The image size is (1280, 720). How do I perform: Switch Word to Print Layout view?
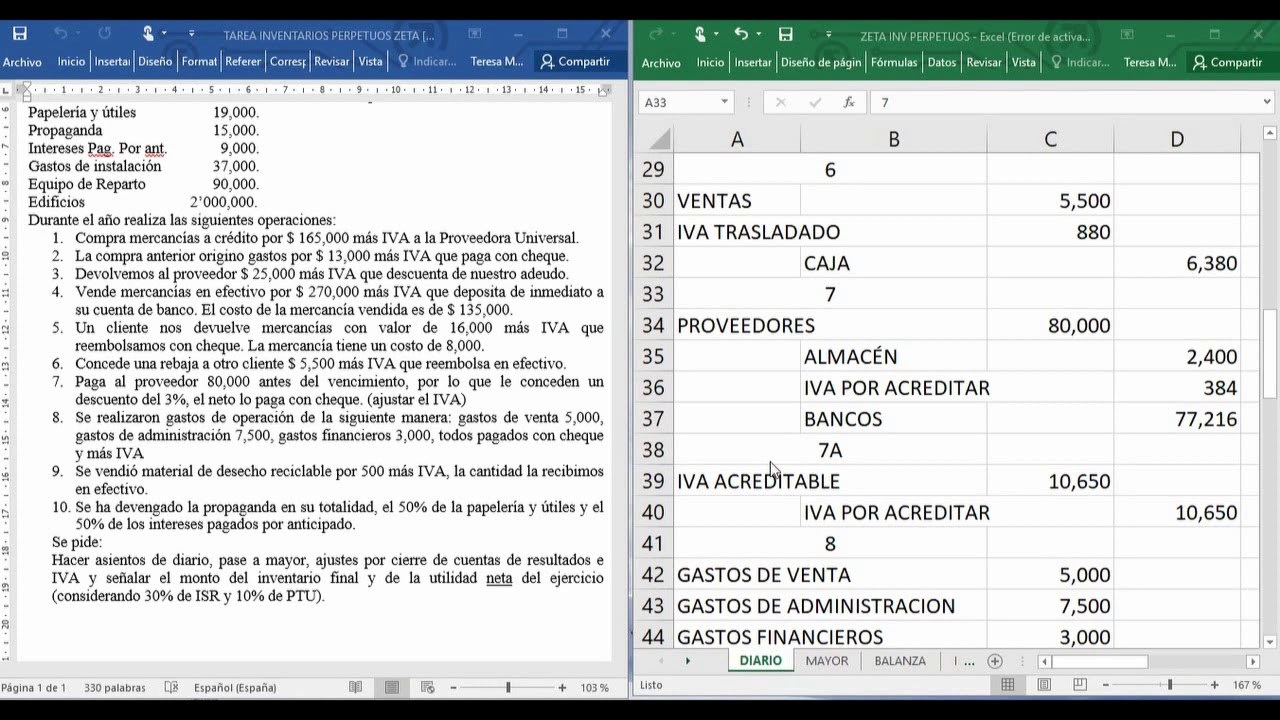pos(392,687)
